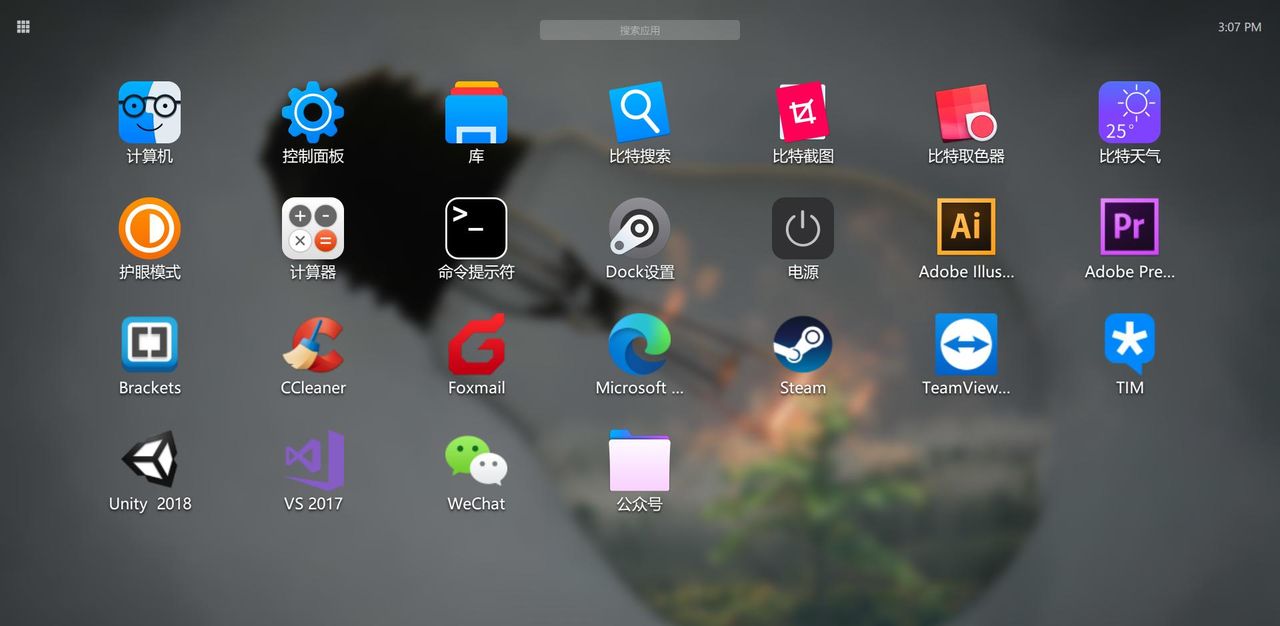This screenshot has height=626, width=1280.
Task: Click the 3:07 PM clock
Action: click(x=1239, y=27)
